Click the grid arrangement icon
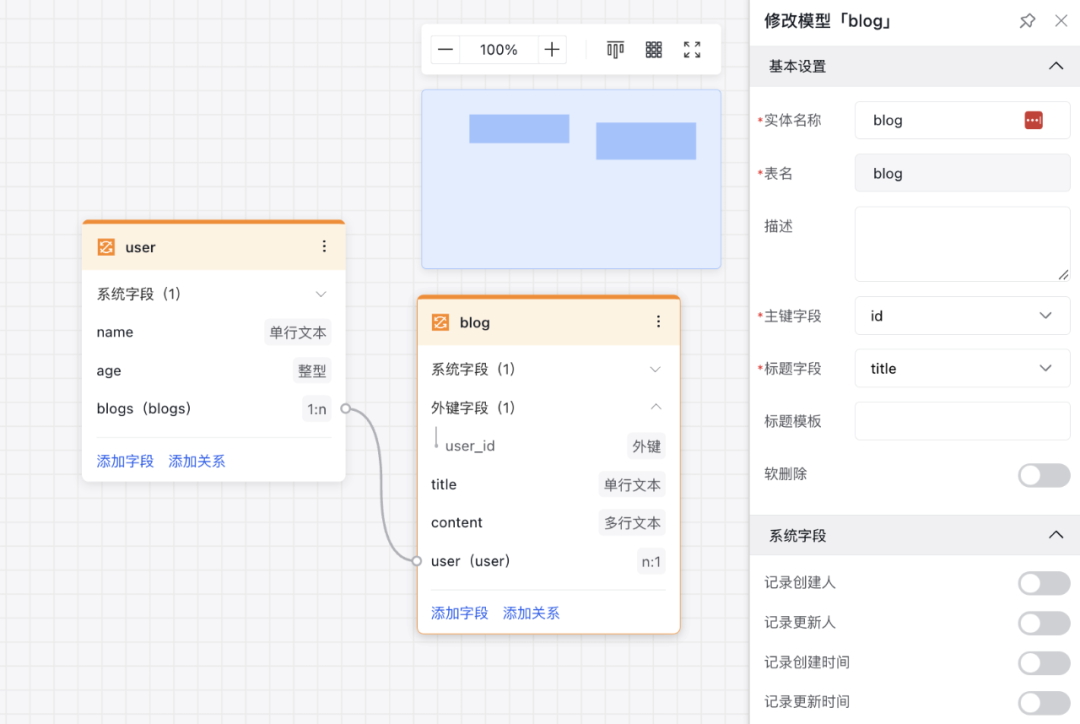Viewport: 1080px width, 724px height. (x=654, y=50)
